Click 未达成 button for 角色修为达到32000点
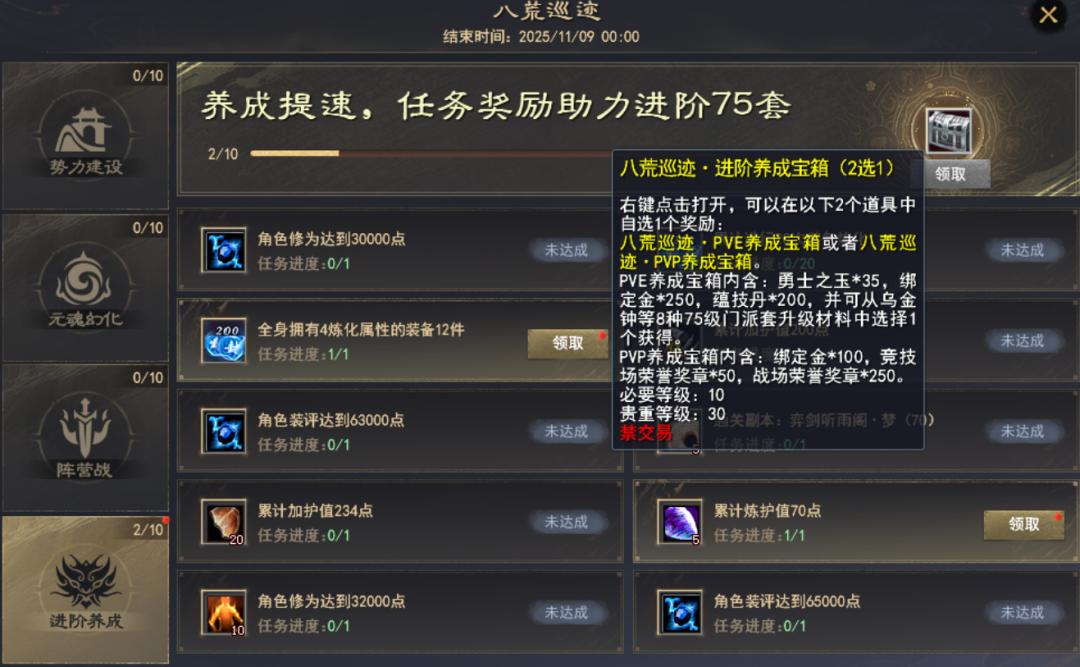Image resolution: width=1080 pixels, height=667 pixels. coord(567,612)
